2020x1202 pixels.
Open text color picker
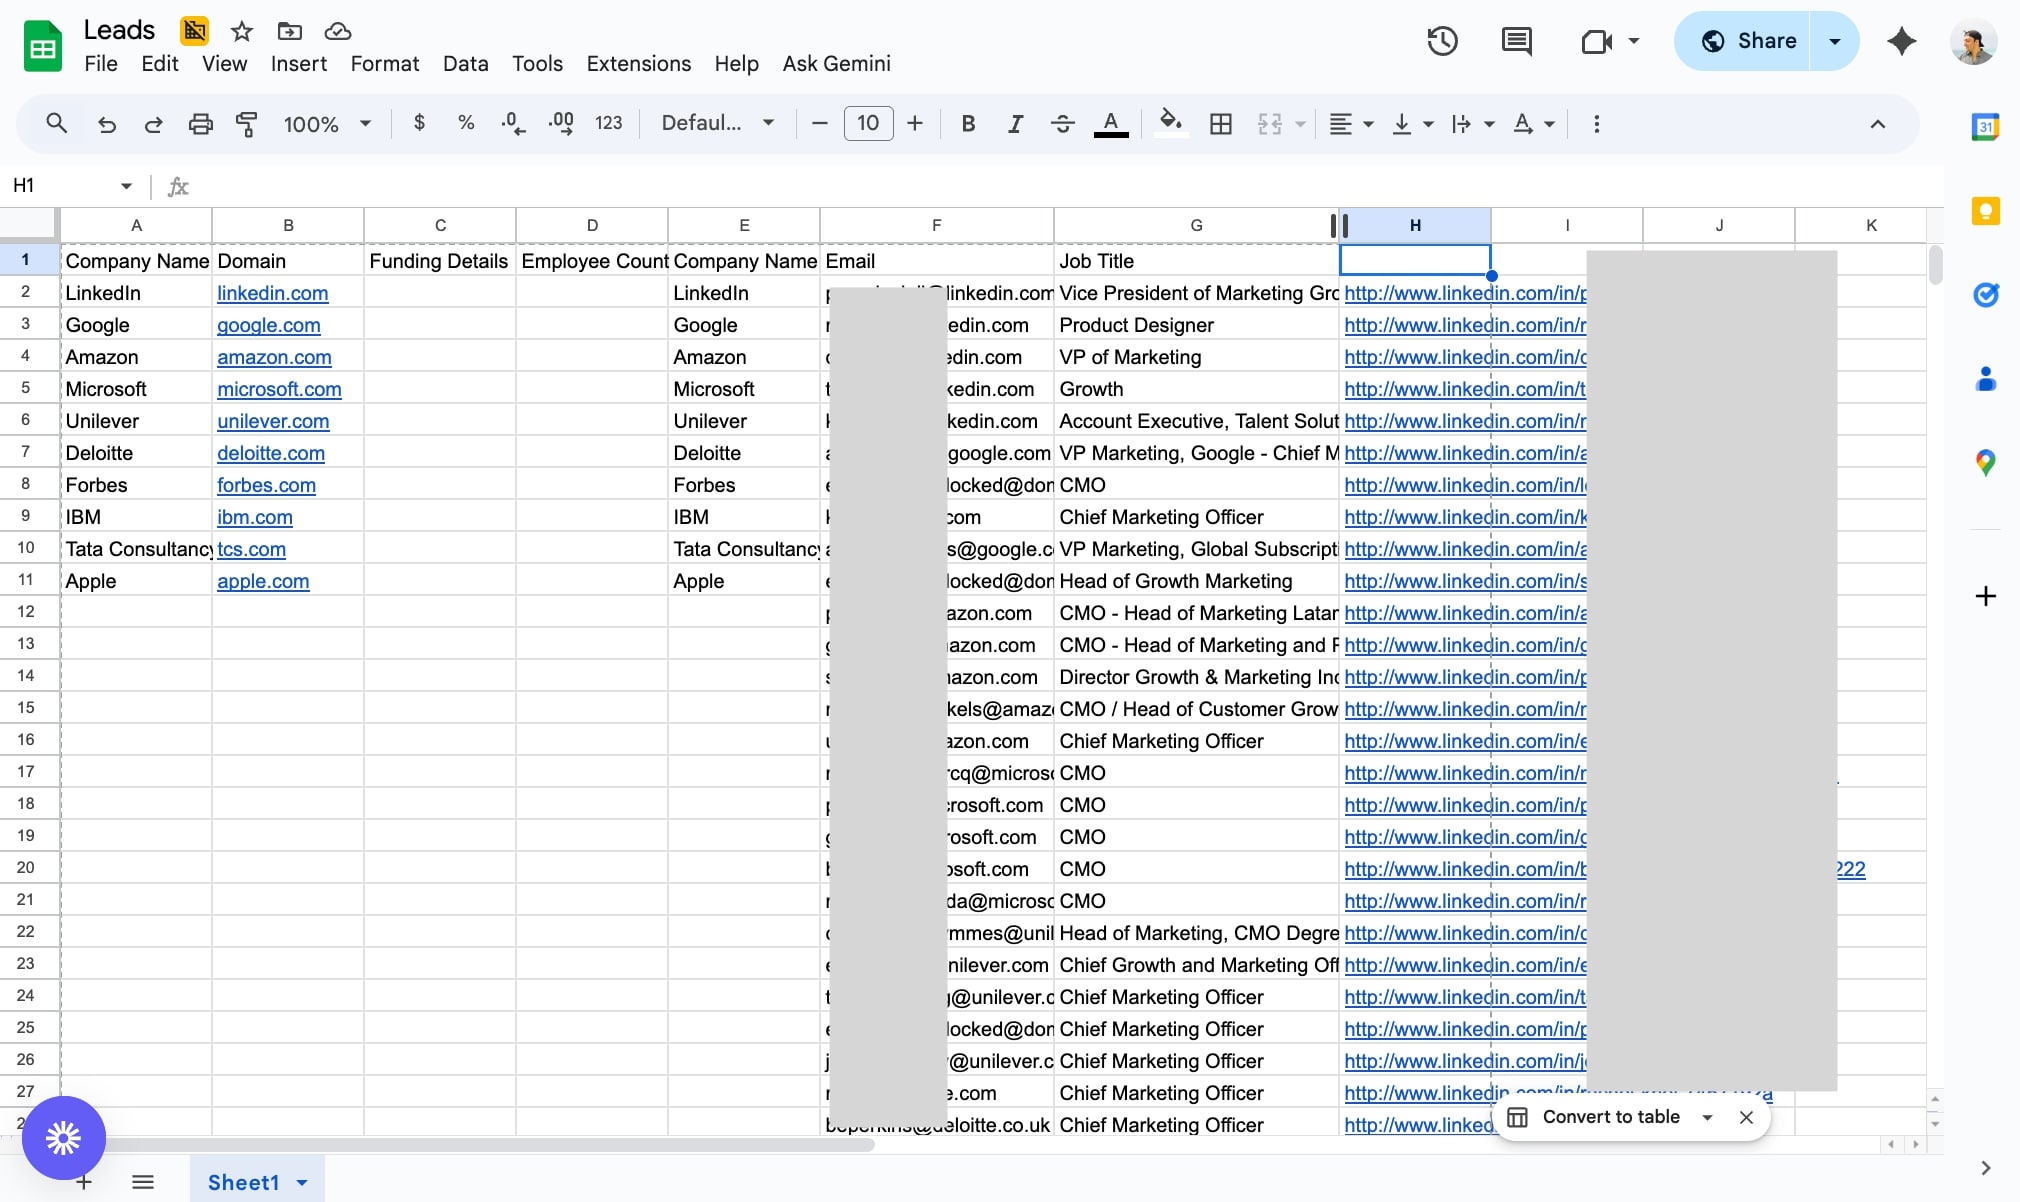point(1110,124)
